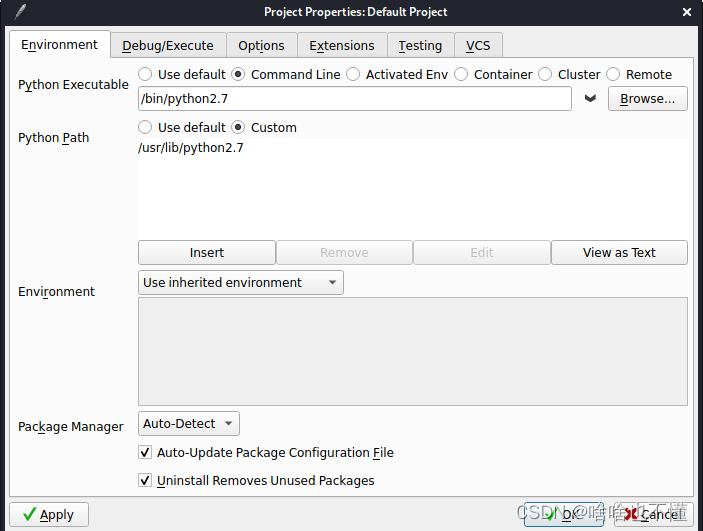Open the VCS tab
Viewport: 703px width, 531px height.
478,45
